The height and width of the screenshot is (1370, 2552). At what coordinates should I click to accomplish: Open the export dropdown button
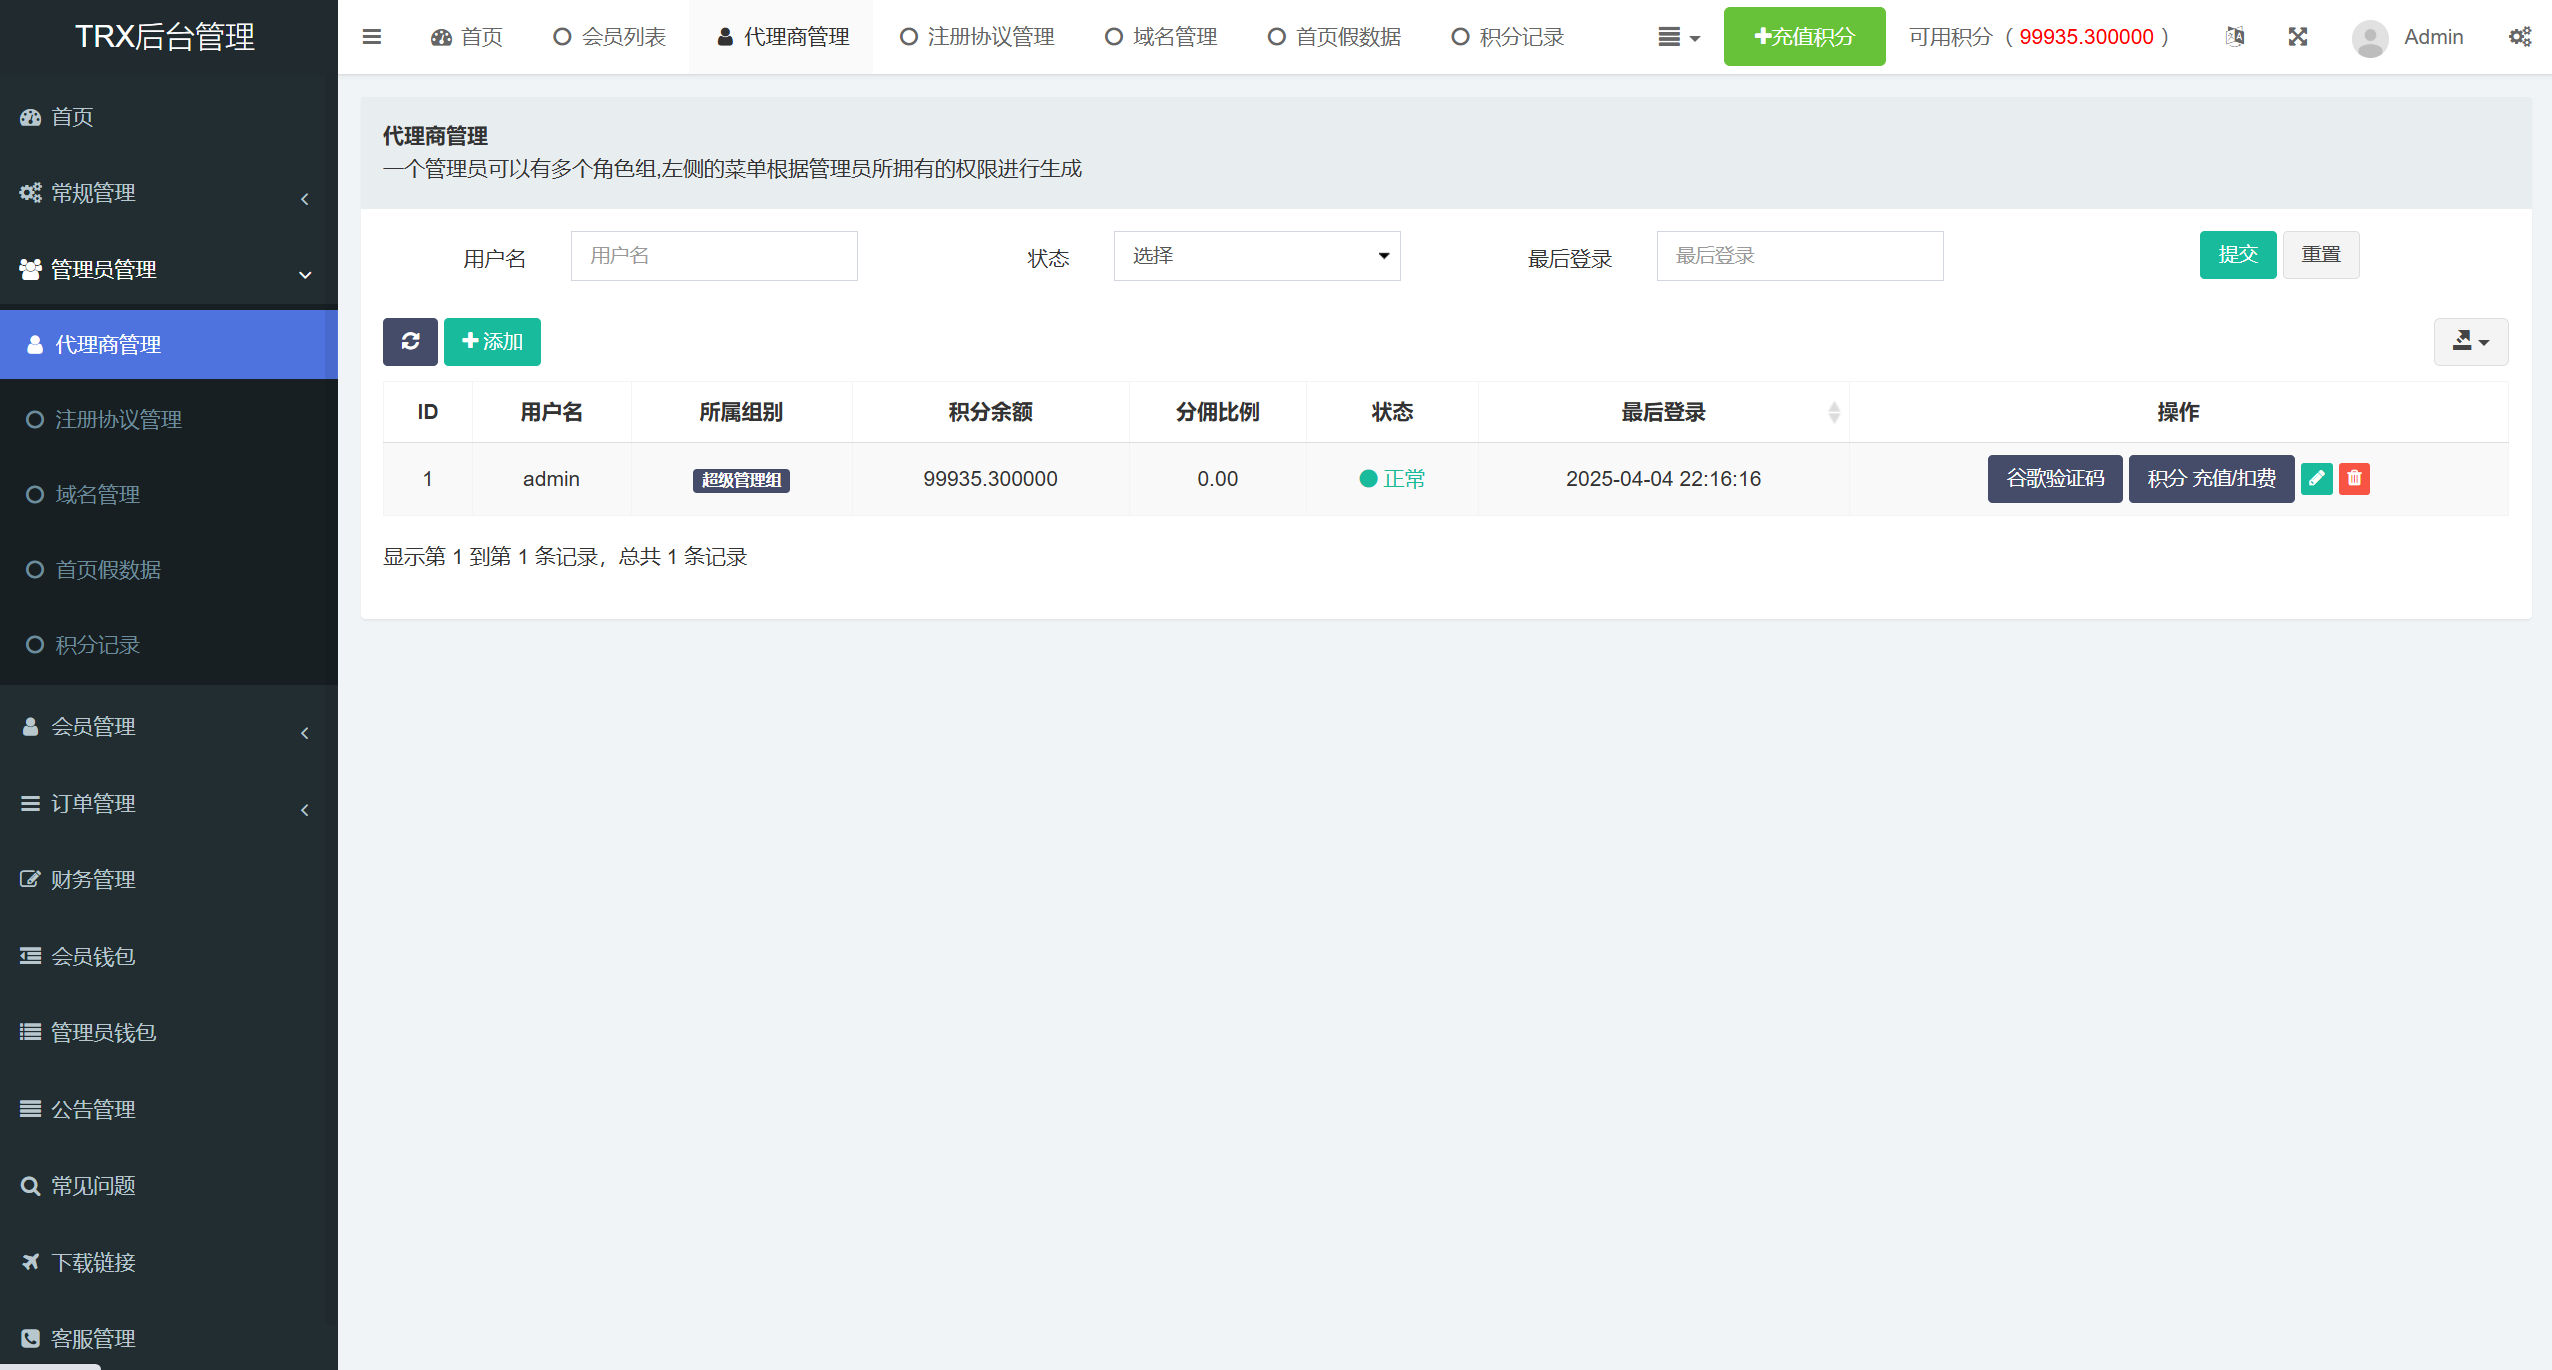[x=2470, y=342]
